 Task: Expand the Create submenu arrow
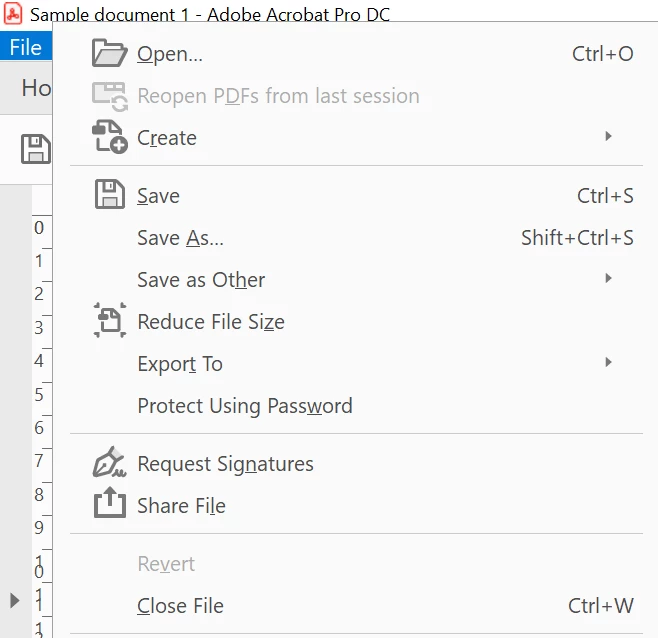[608, 137]
